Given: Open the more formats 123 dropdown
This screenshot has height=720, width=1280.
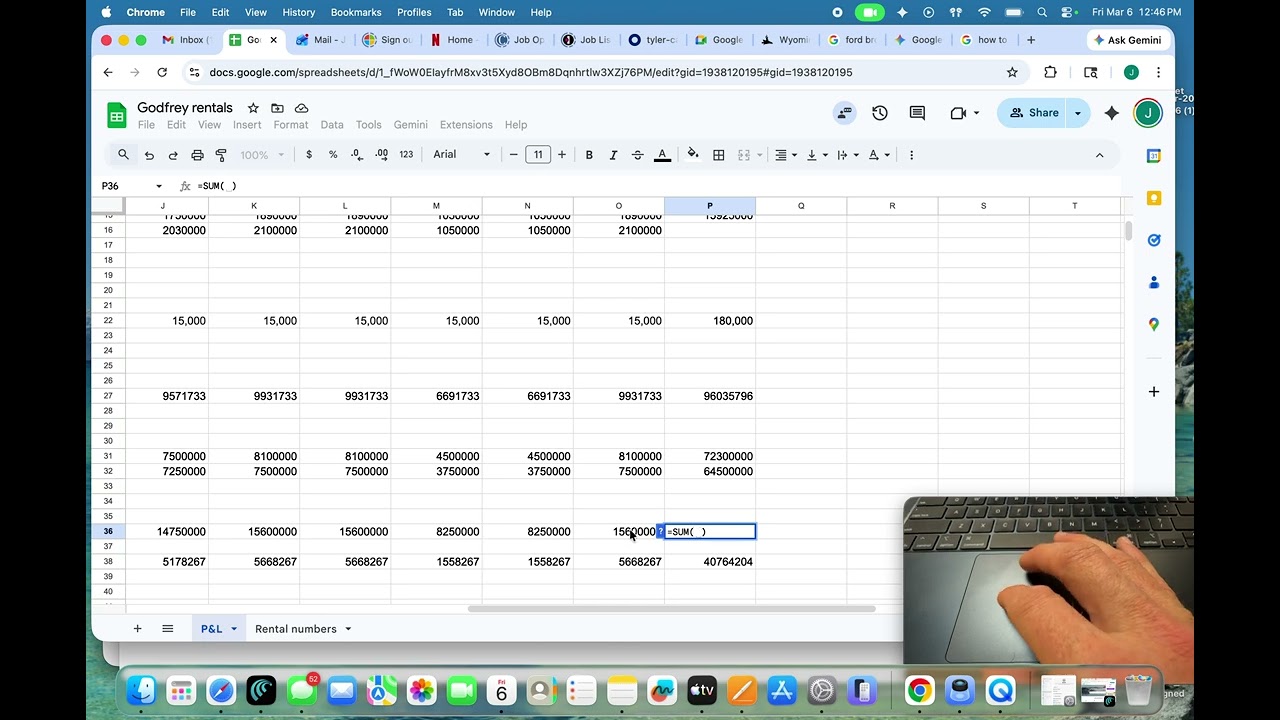Looking at the screenshot, I should coord(406,155).
